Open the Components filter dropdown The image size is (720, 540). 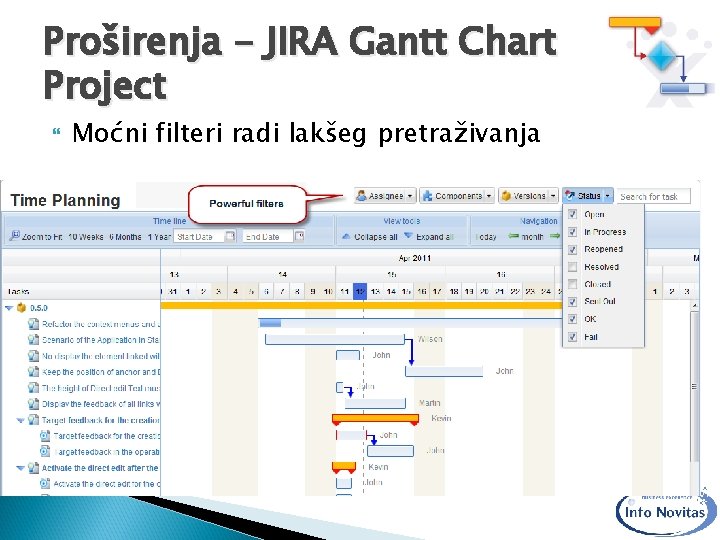[x=457, y=196]
